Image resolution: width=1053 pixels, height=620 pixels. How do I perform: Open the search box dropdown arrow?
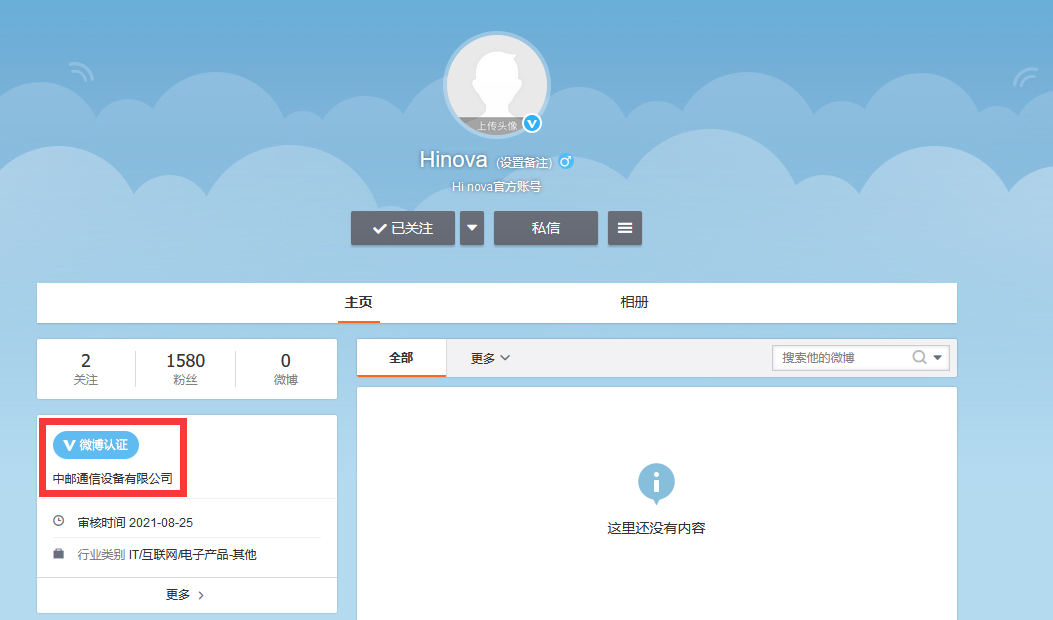[938, 357]
